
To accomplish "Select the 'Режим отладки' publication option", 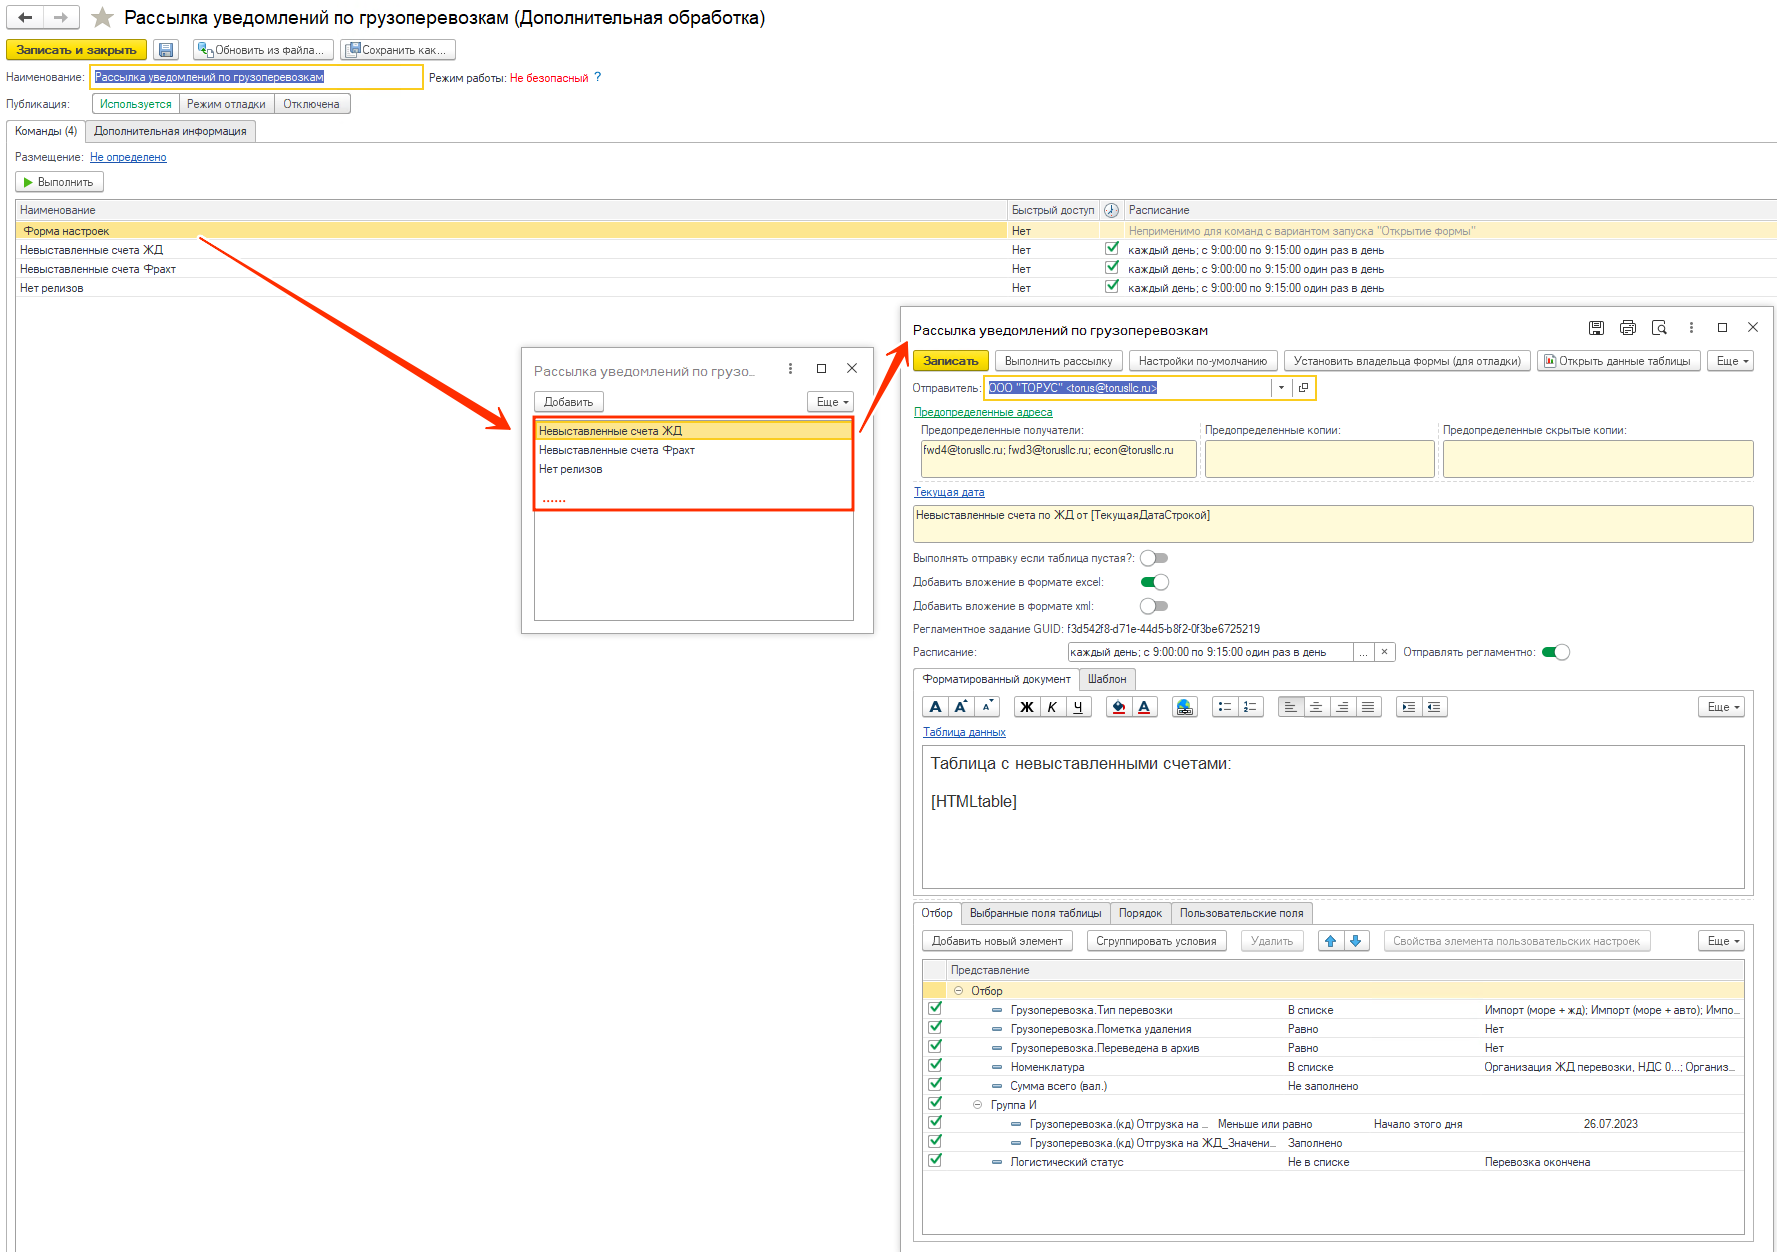I will coord(226,104).
